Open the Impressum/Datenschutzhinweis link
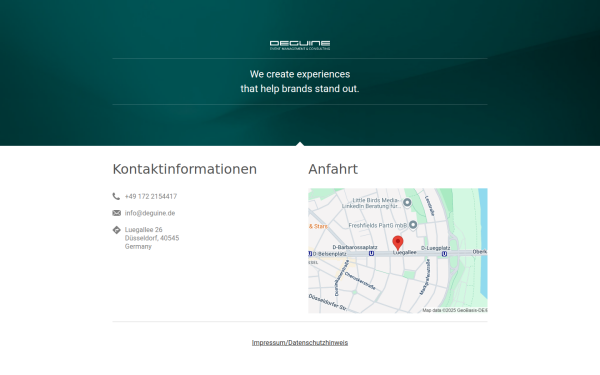600x375 pixels. tap(300, 342)
